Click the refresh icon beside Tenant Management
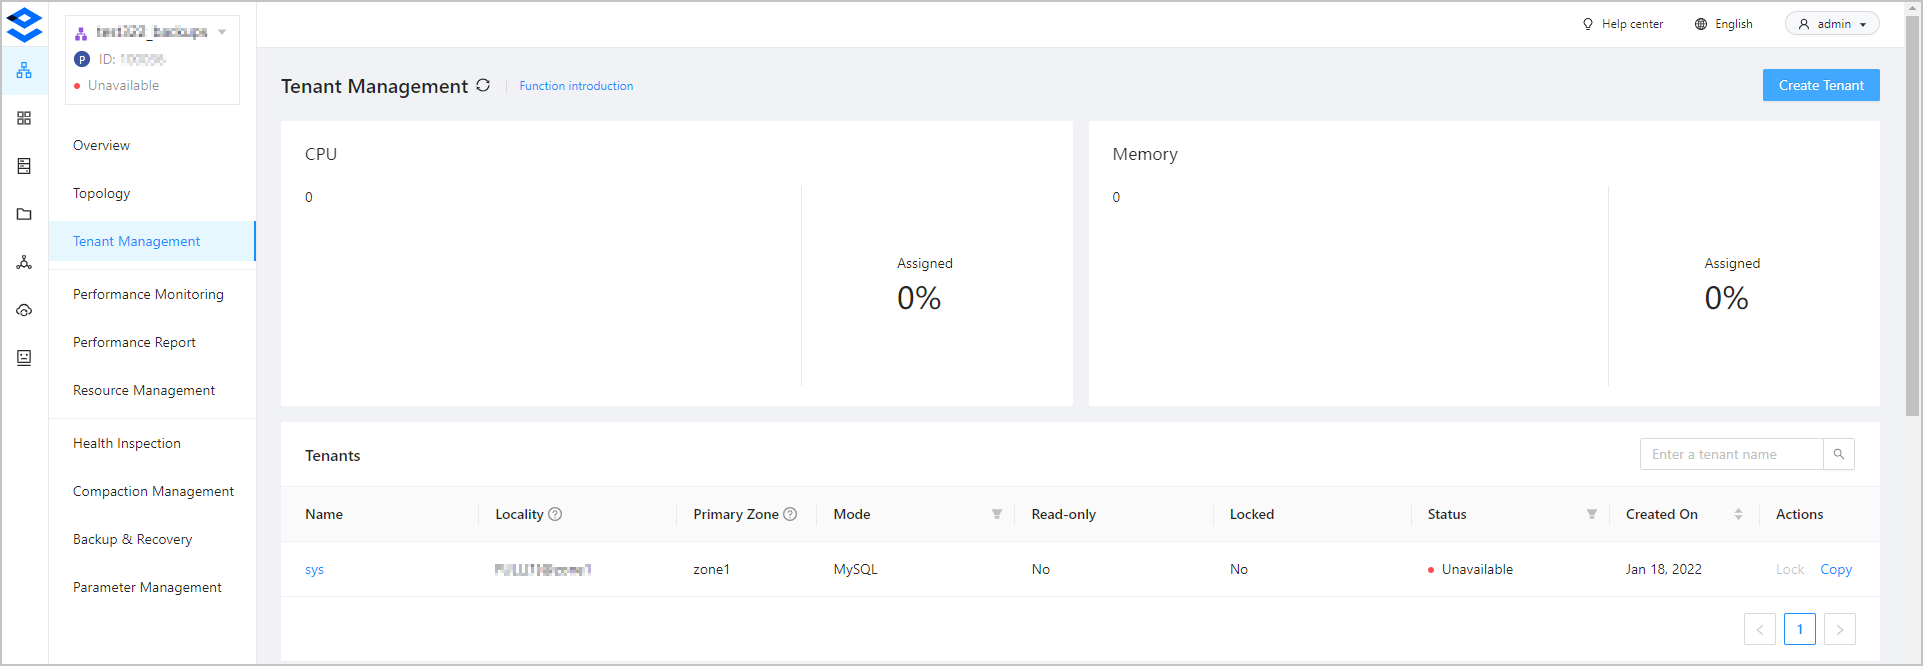 [483, 86]
